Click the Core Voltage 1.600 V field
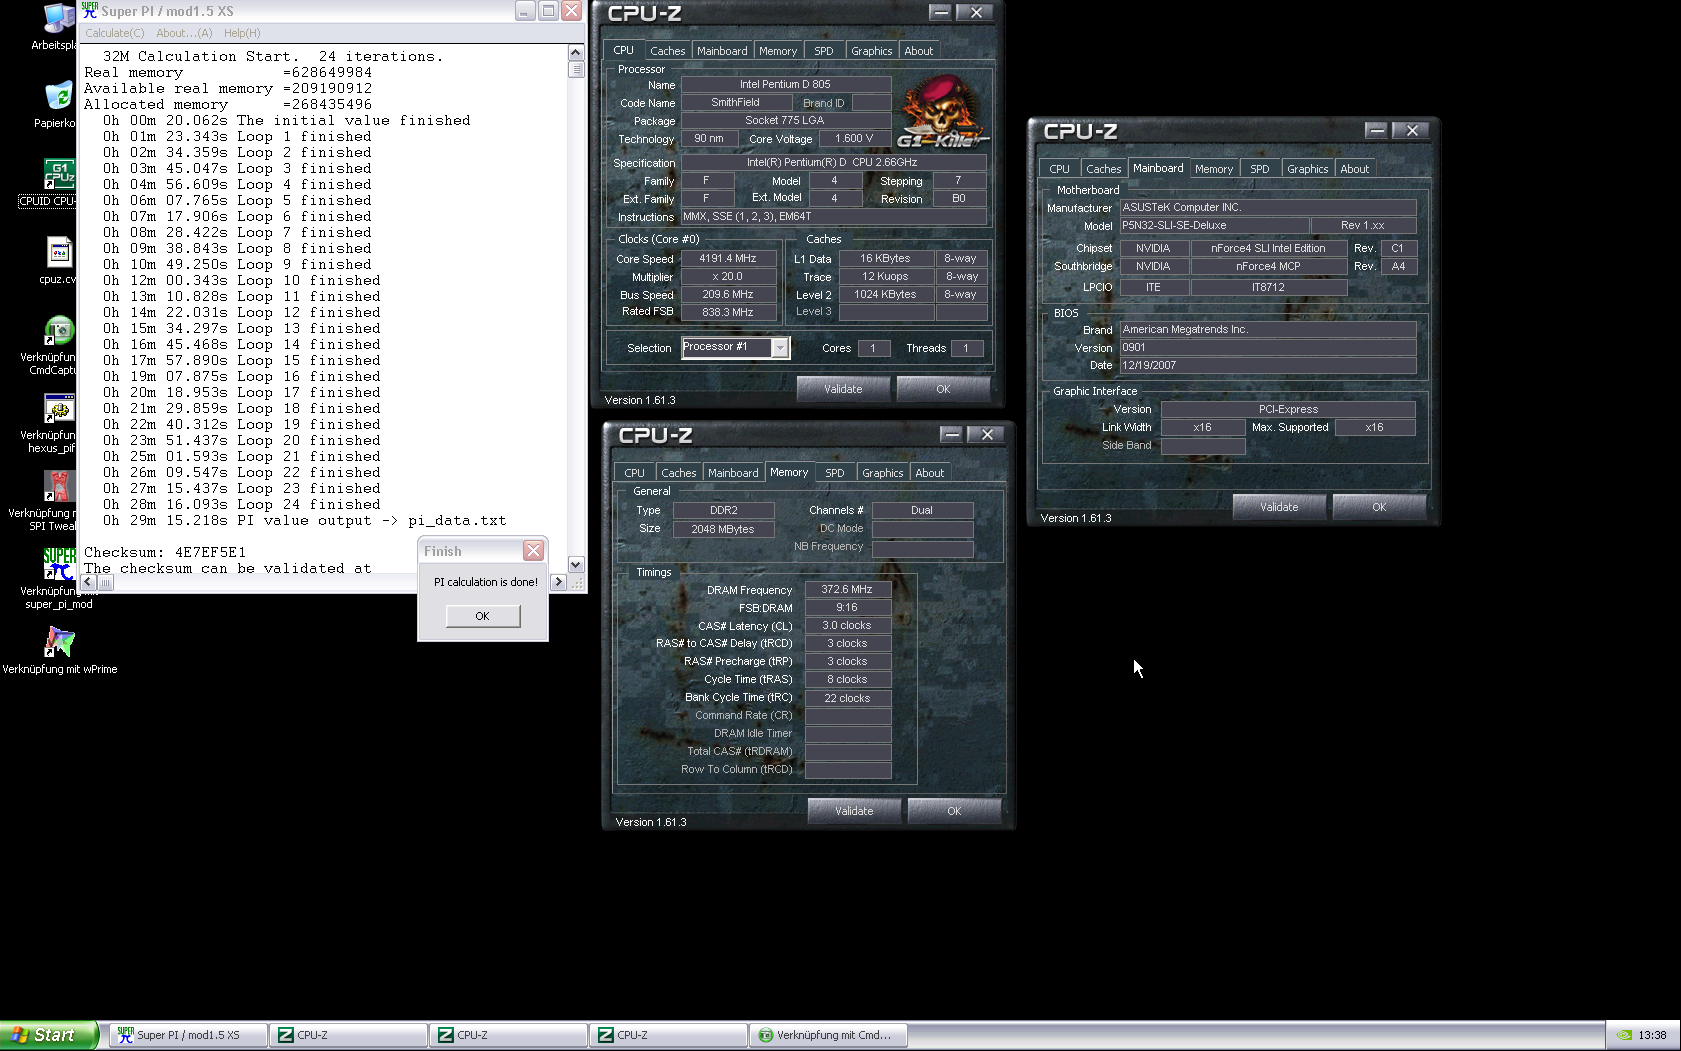Image resolution: width=1681 pixels, height=1051 pixels. tap(854, 139)
